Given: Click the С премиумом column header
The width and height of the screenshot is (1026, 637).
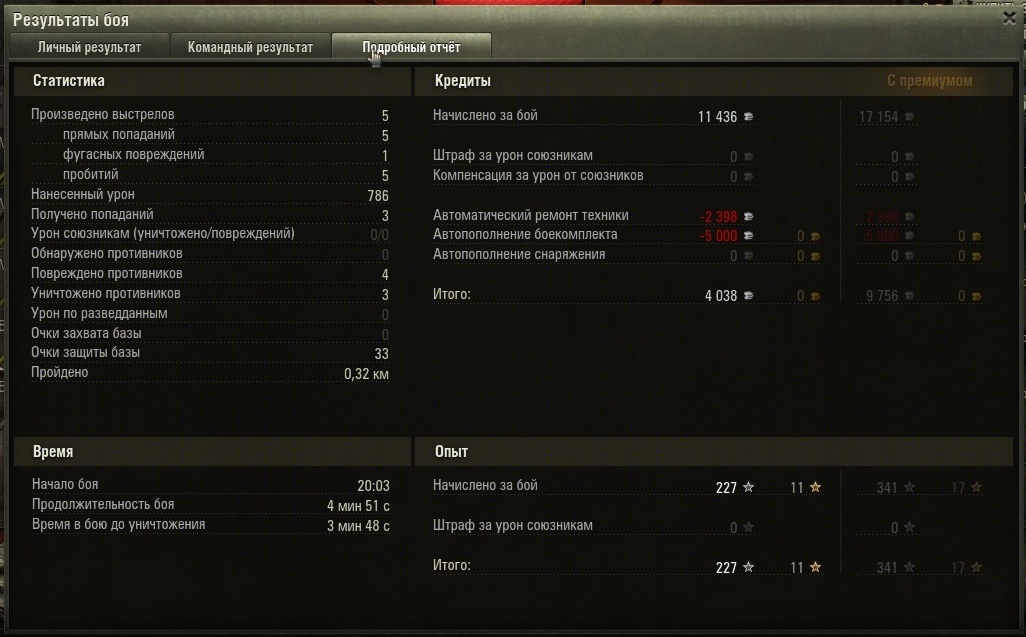Looking at the screenshot, I should tap(929, 81).
